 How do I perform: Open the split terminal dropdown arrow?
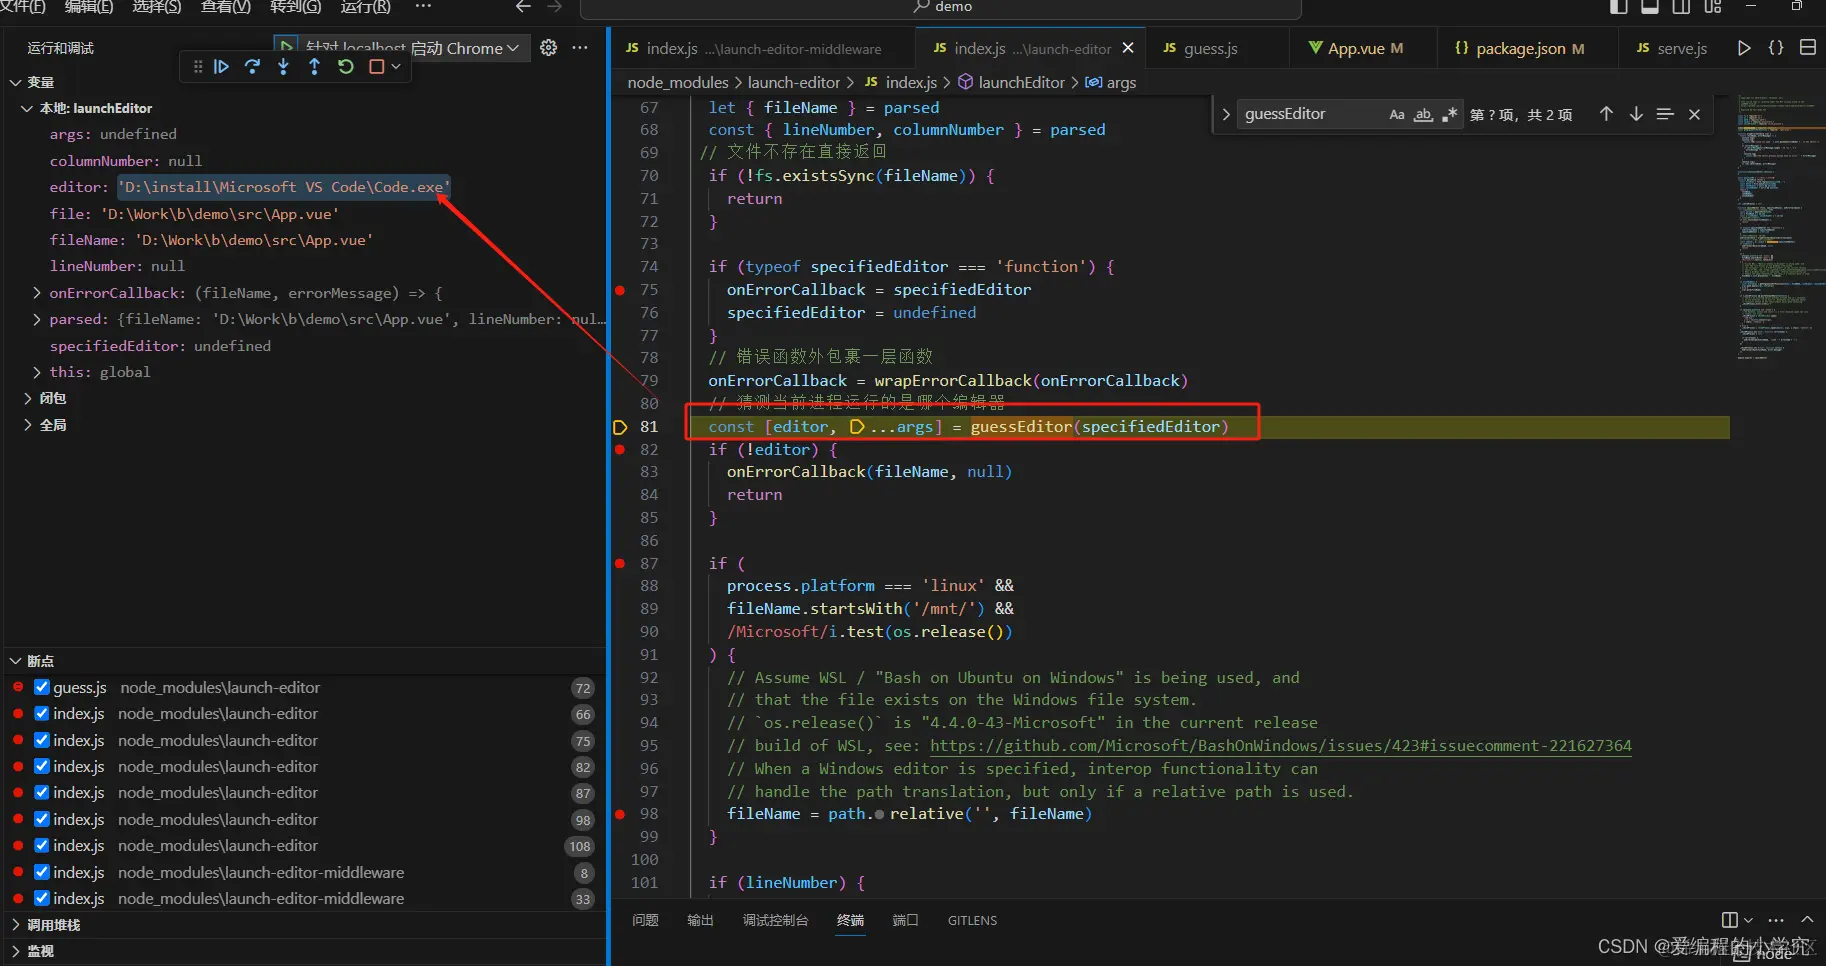1748,920
